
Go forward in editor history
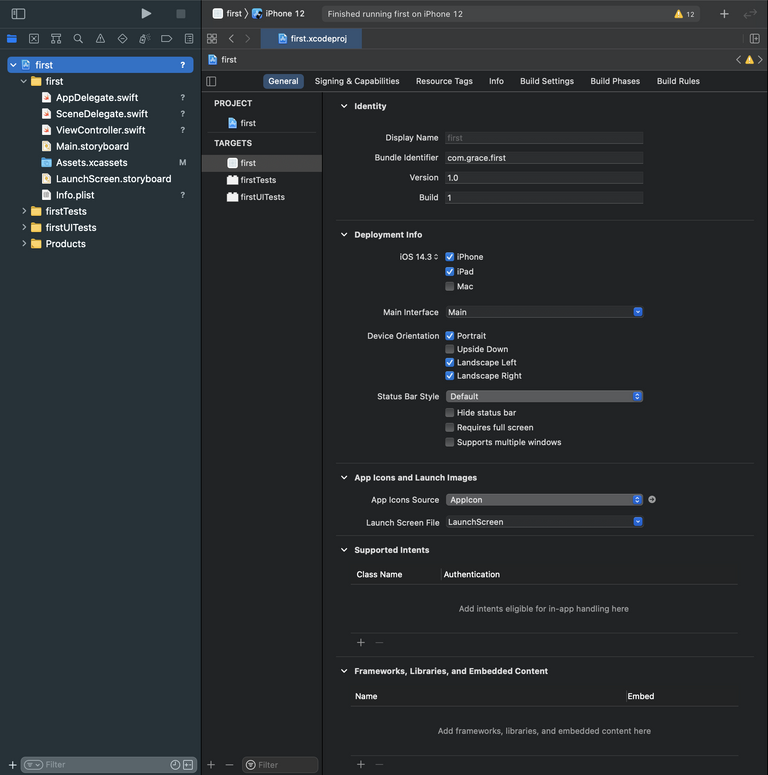[248, 39]
